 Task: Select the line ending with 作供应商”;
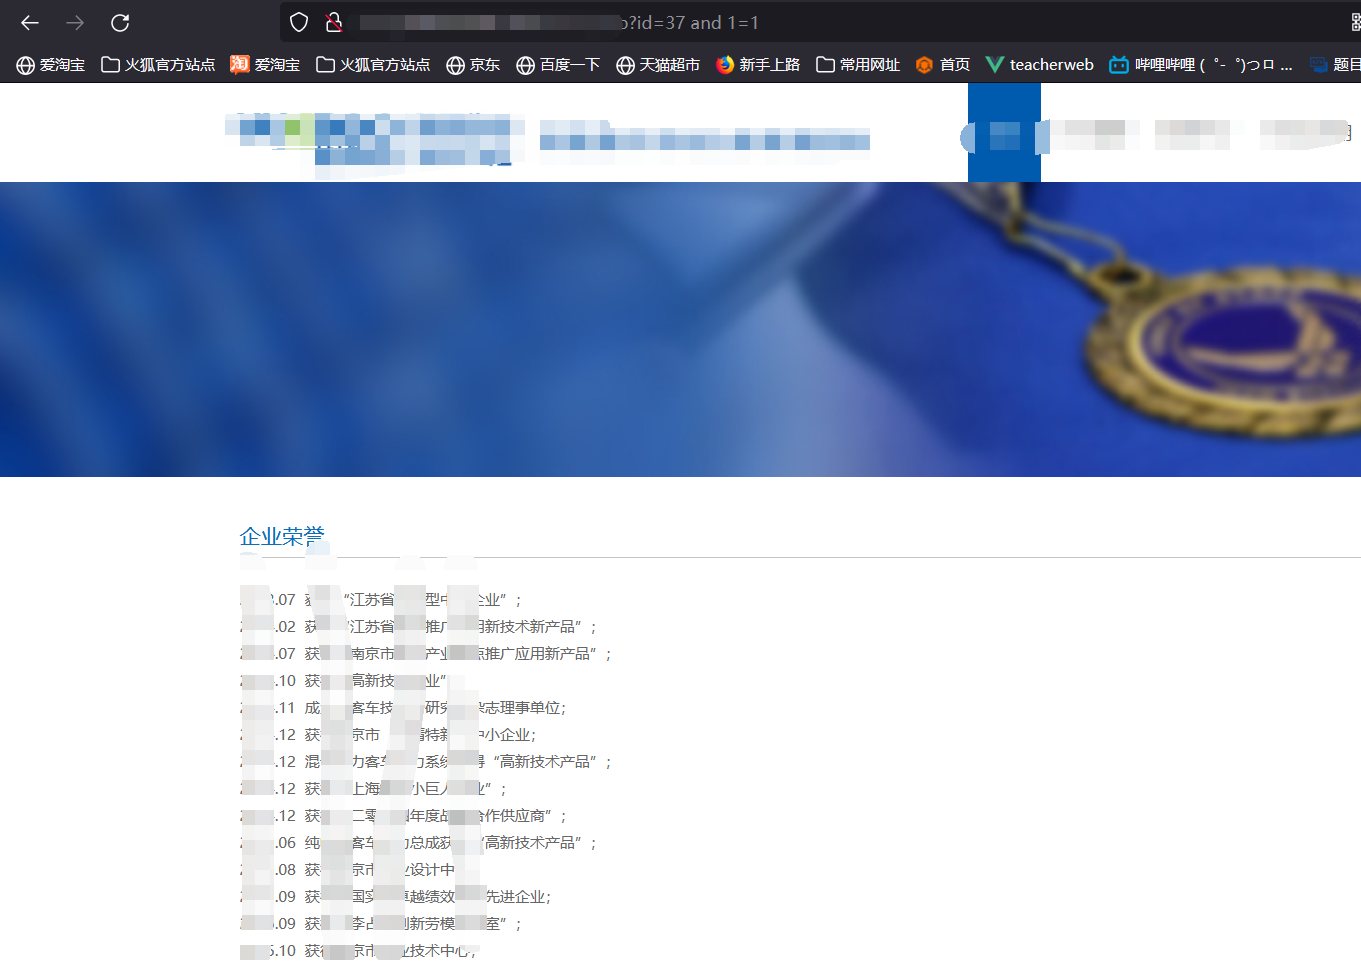click(404, 816)
